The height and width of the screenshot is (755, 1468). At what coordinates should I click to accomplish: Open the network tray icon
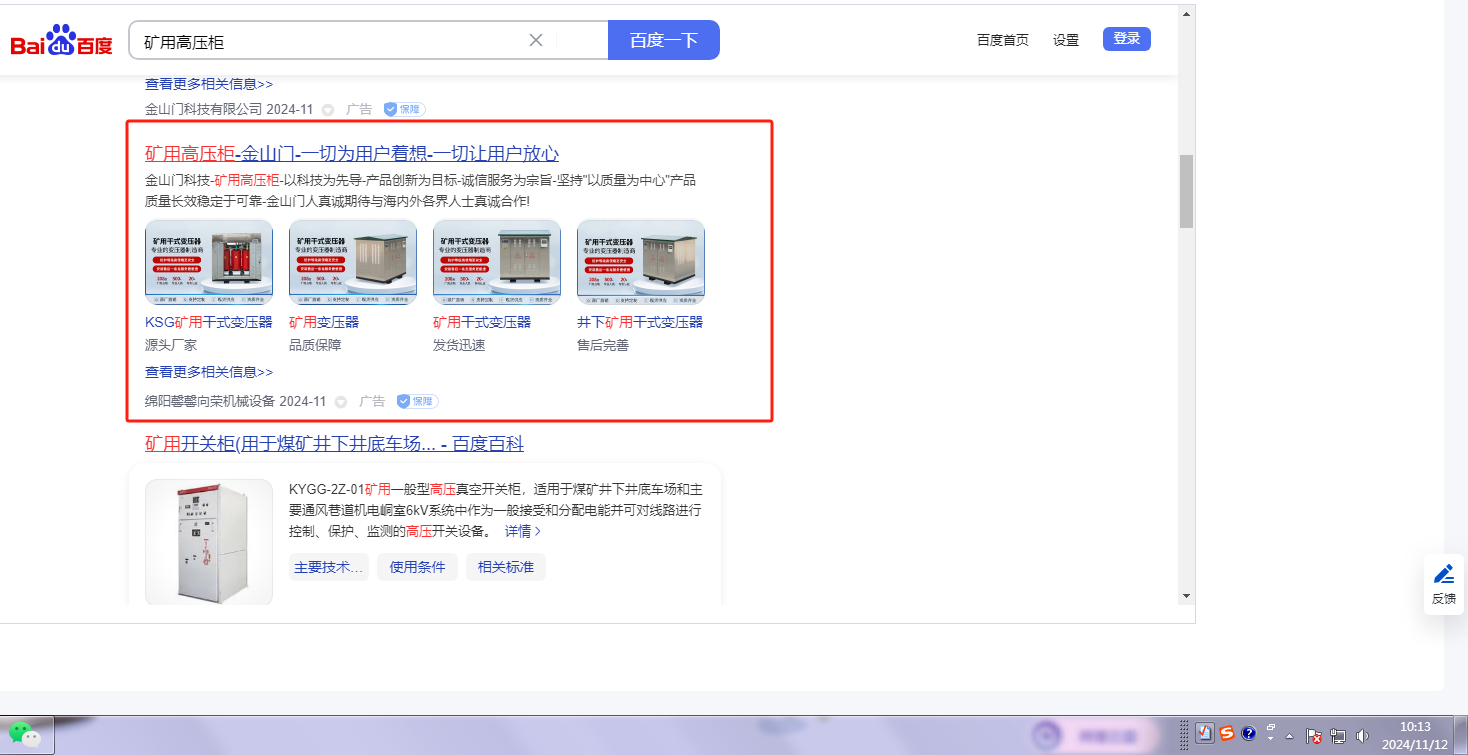pyautogui.click(x=1338, y=736)
